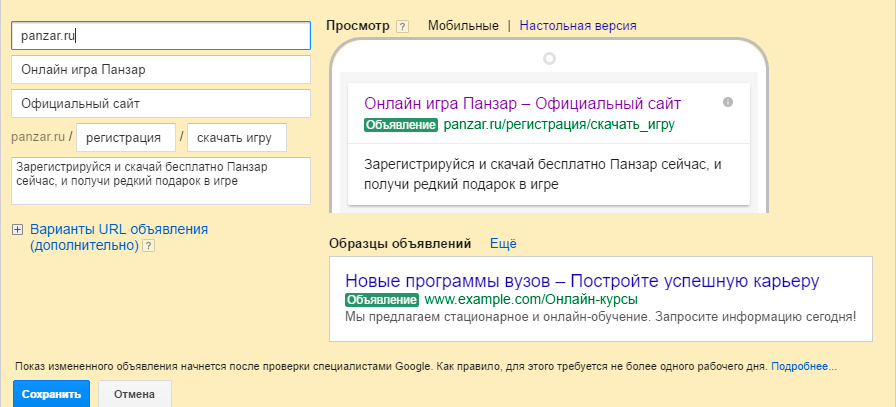896x407 pixels.
Task: Focus the скачать игру path field
Action: (237, 138)
